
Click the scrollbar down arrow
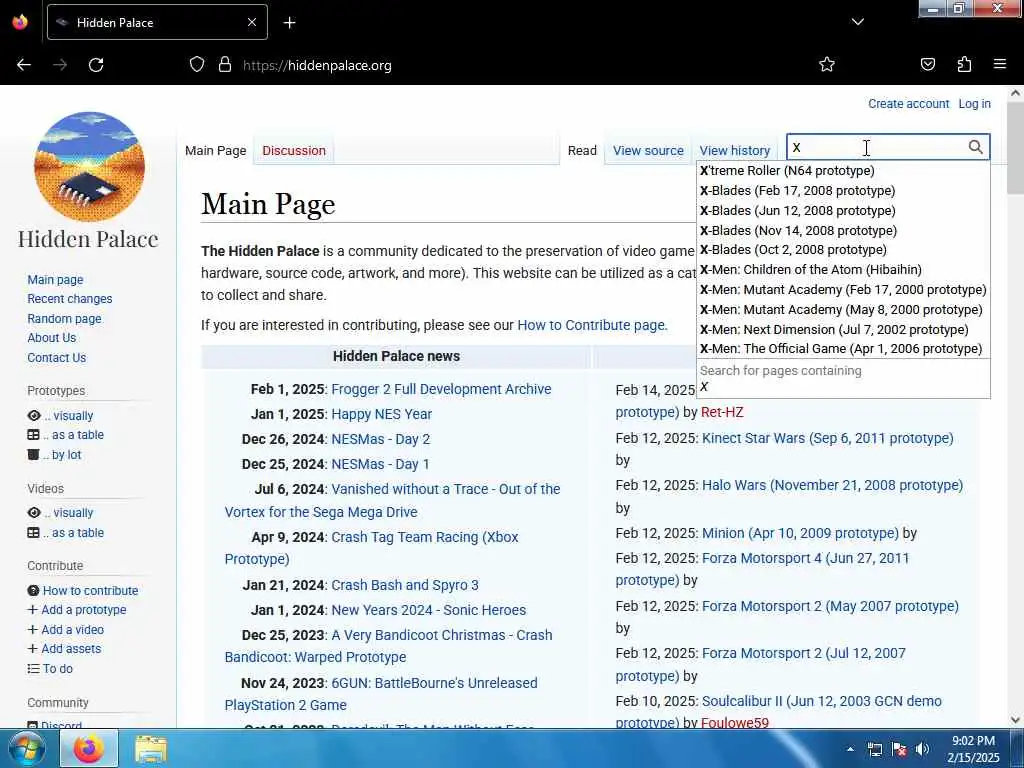click(1015, 720)
